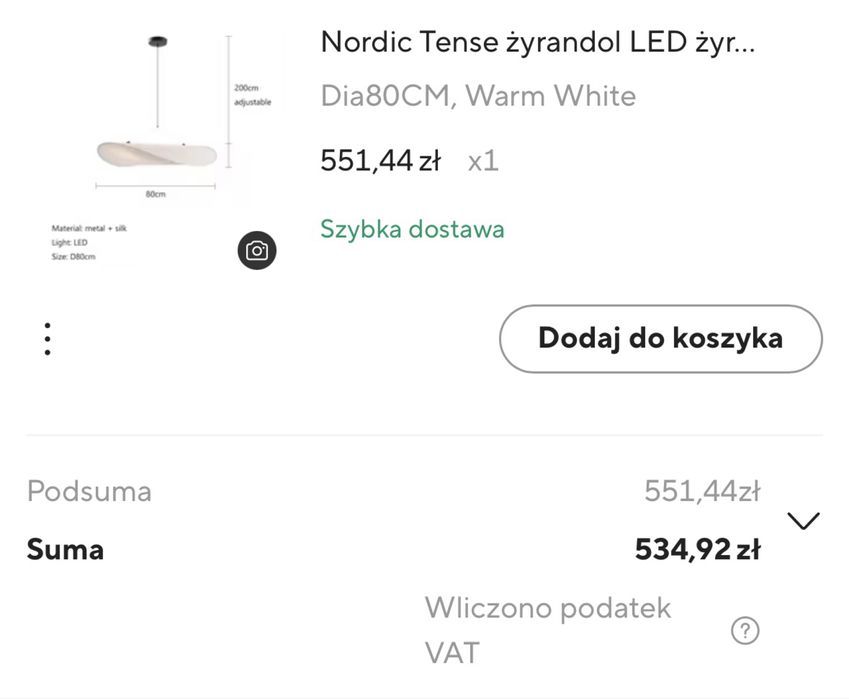Click the Suma total 534,92 zł
This screenshot has width=849, height=699.
697,549
